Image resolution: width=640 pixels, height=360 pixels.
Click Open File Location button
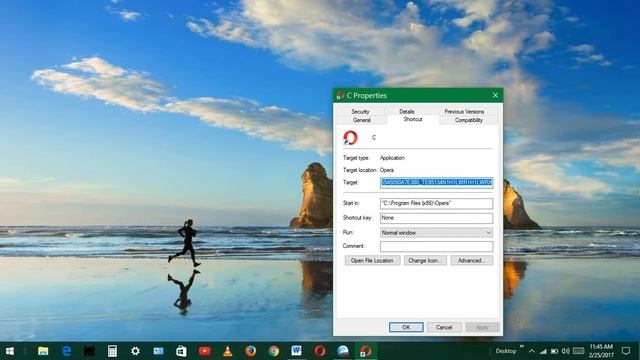pyautogui.click(x=372, y=260)
